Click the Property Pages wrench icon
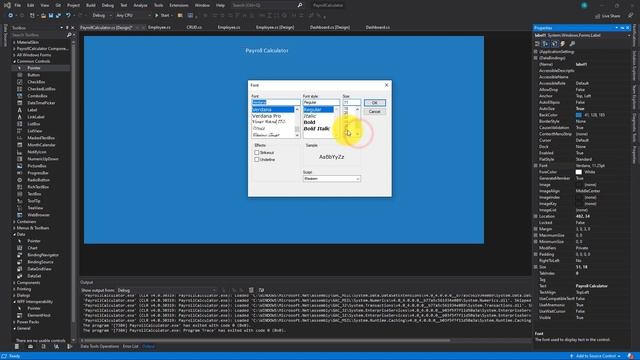Screen dimensions: 640x360 pos(572,43)
